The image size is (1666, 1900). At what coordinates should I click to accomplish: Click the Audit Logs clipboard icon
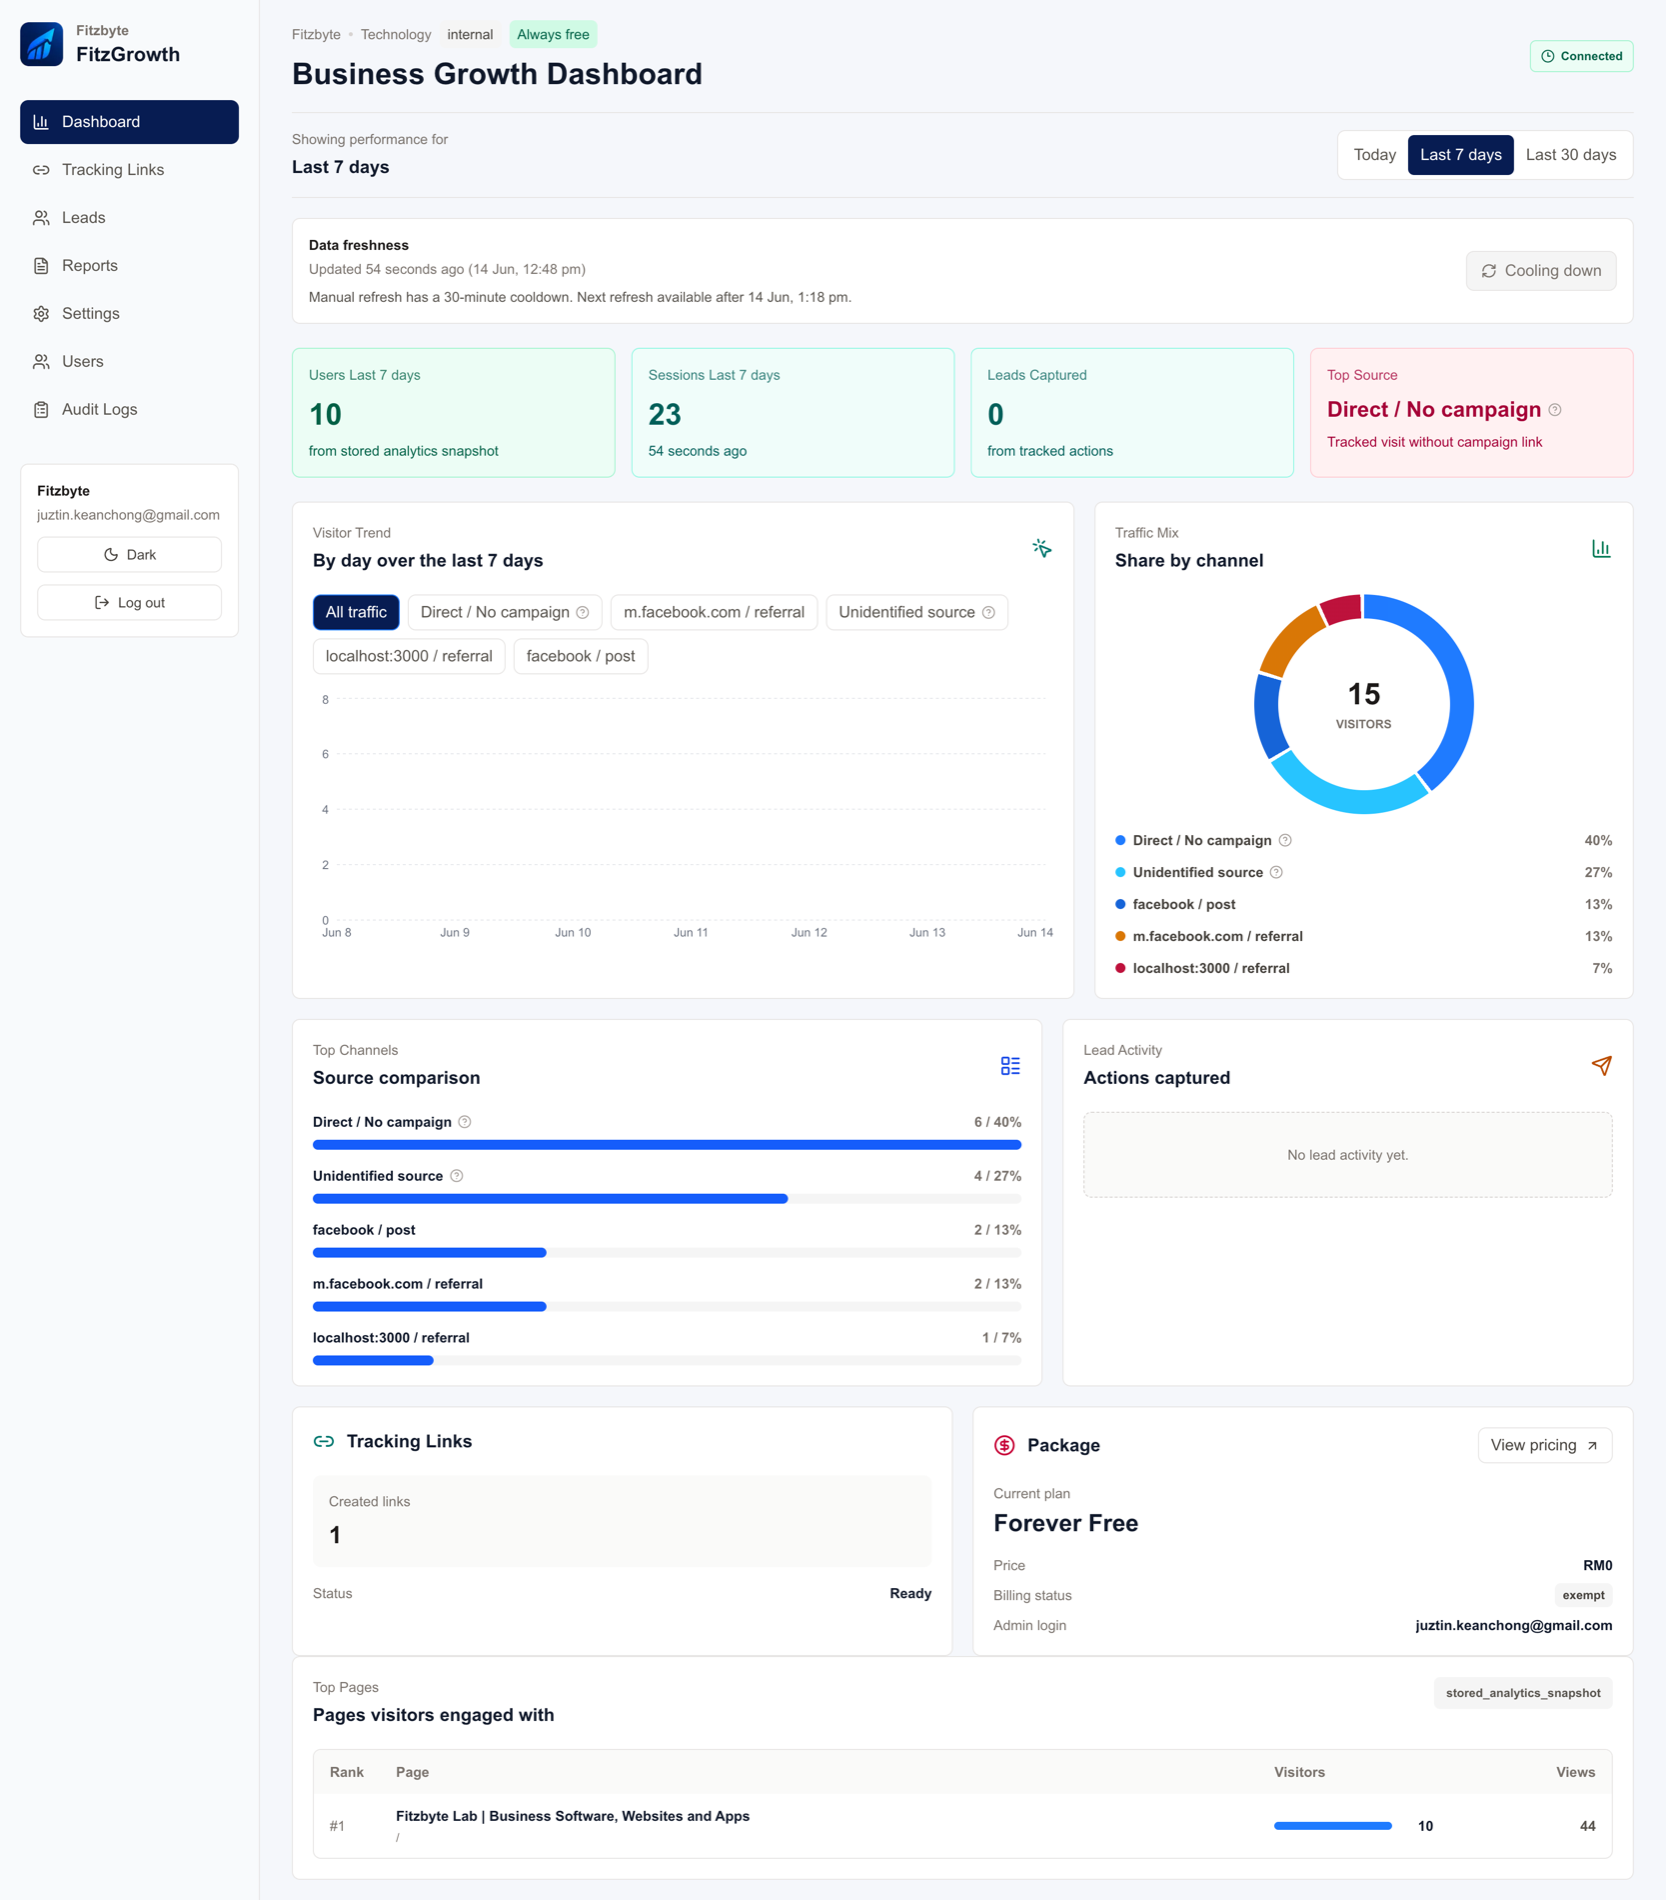pyautogui.click(x=41, y=410)
